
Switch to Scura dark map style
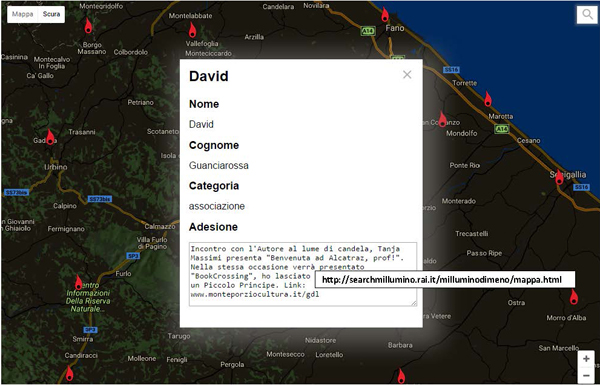pyautogui.click(x=51, y=14)
